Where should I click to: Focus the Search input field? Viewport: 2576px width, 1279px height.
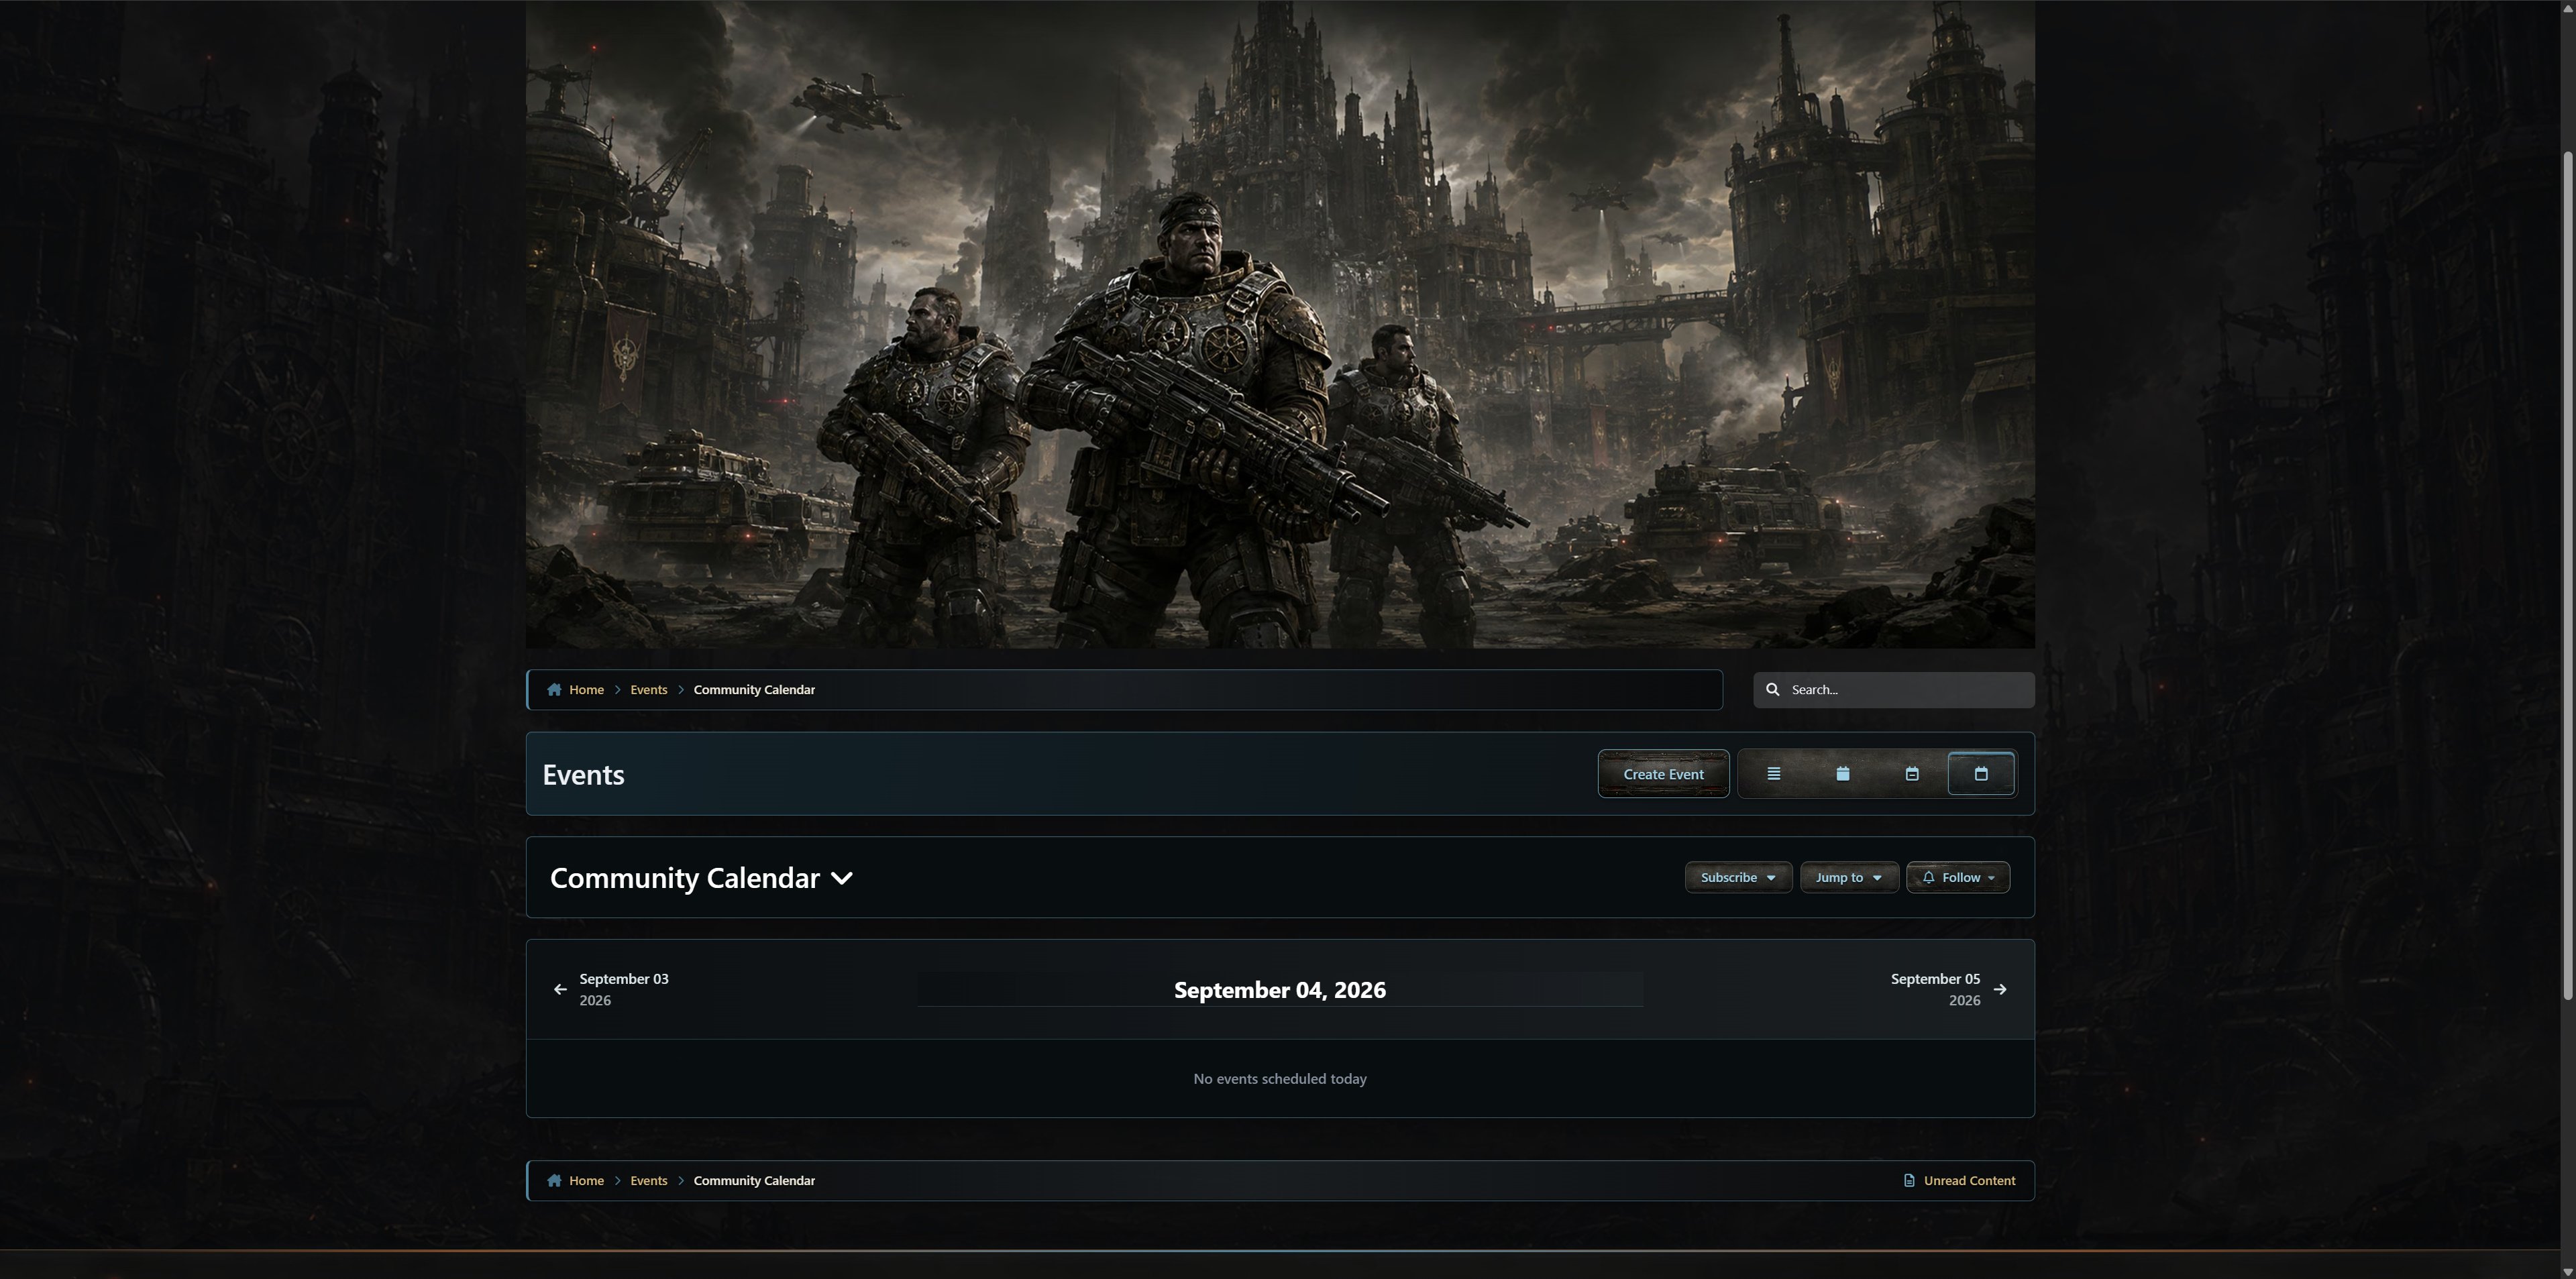click(x=1893, y=689)
